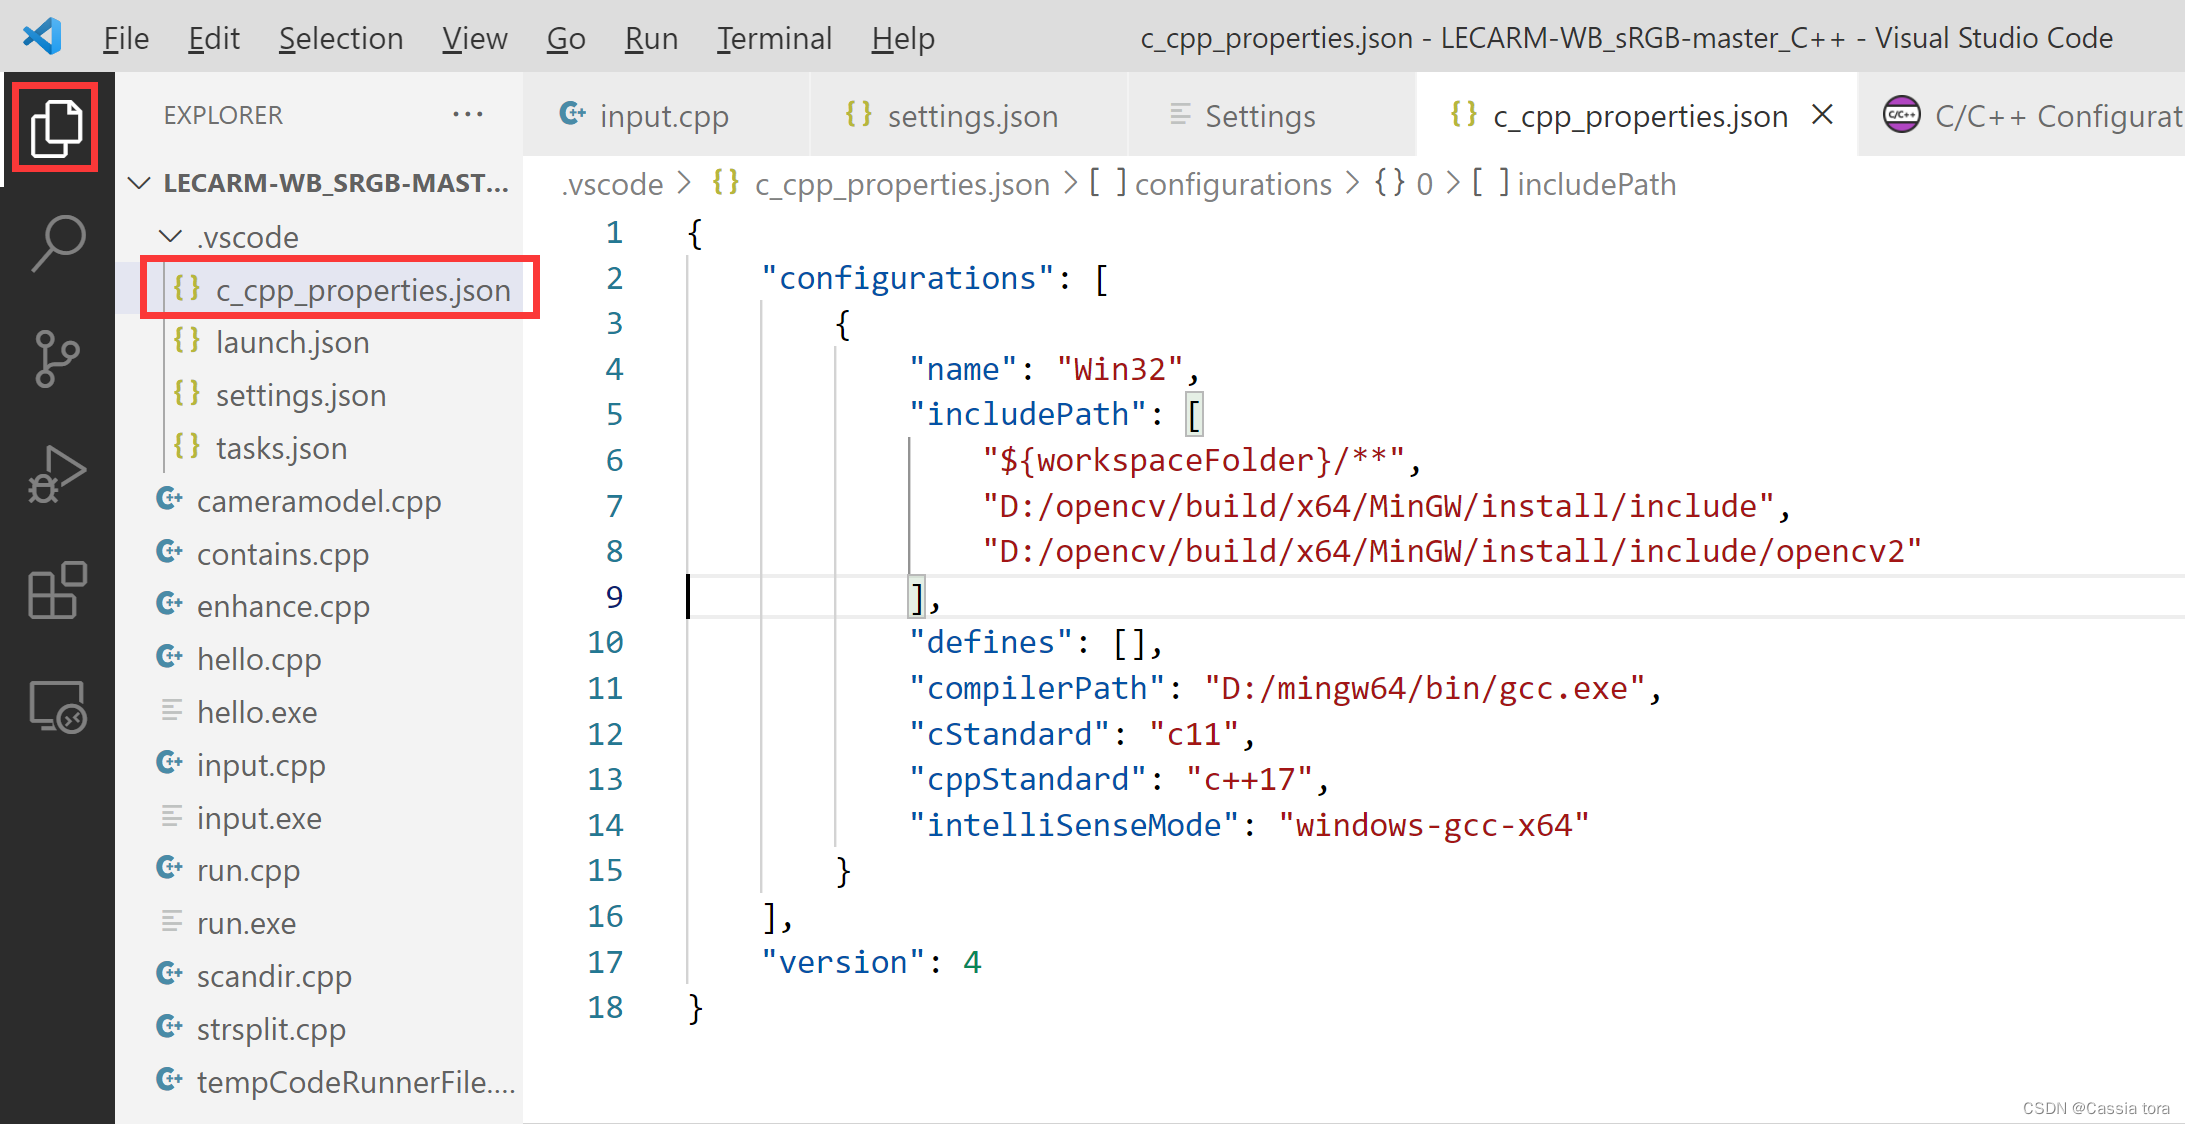The width and height of the screenshot is (2185, 1124).
Task: Open tasks.json from the Explorer
Action: [281, 447]
